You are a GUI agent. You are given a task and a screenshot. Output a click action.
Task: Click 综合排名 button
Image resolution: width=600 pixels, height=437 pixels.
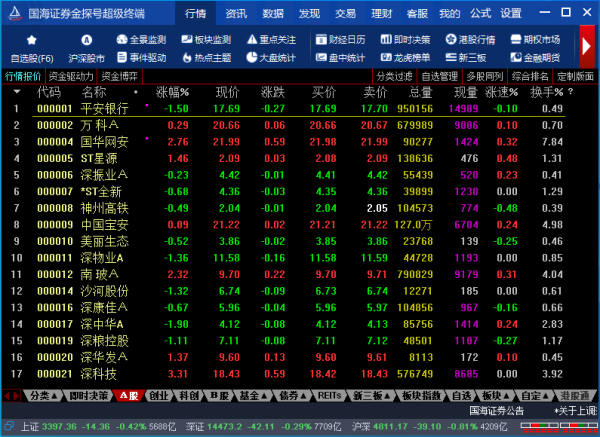(530, 77)
